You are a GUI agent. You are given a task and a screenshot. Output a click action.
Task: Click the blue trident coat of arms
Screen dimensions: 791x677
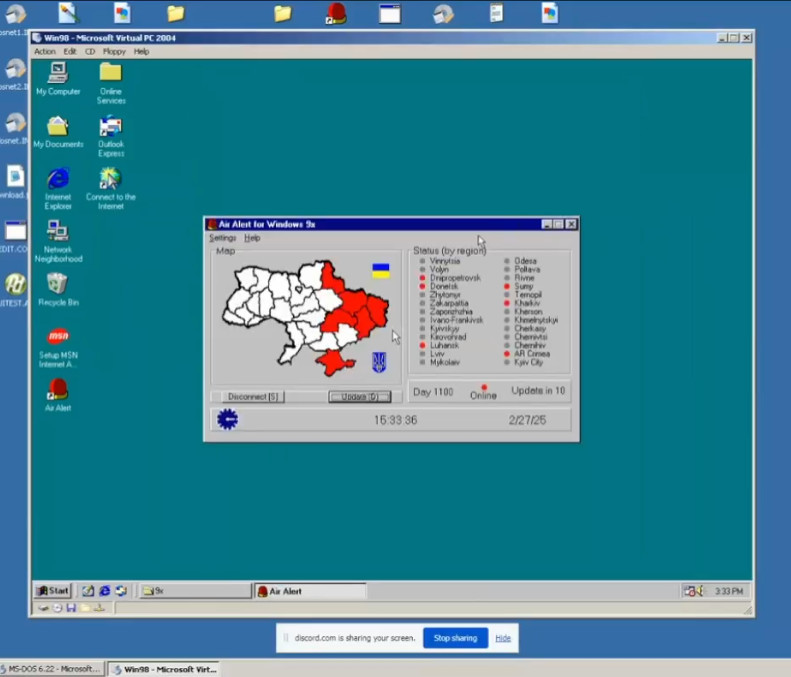point(379,362)
